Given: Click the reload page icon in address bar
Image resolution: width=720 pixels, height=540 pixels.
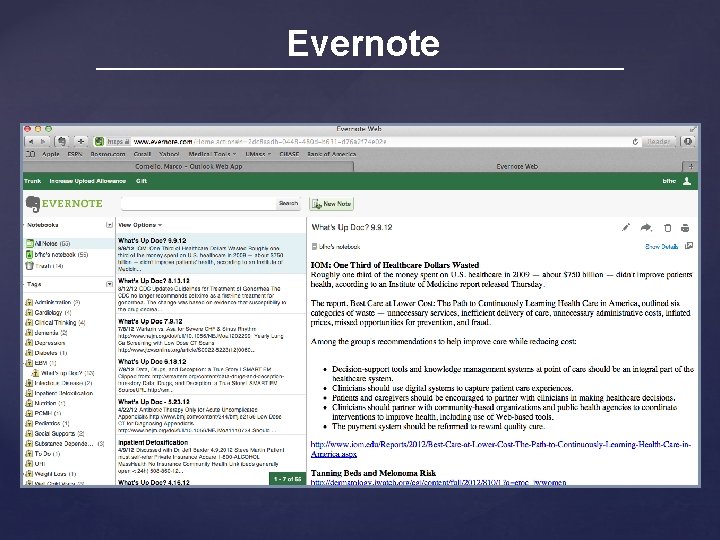Looking at the screenshot, I should click(x=635, y=141).
